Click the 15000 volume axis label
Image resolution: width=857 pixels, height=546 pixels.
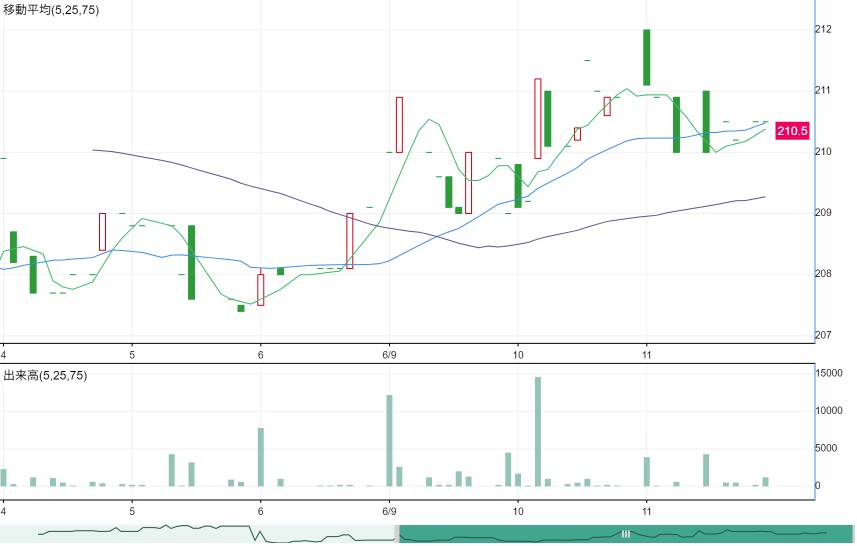[829, 373]
